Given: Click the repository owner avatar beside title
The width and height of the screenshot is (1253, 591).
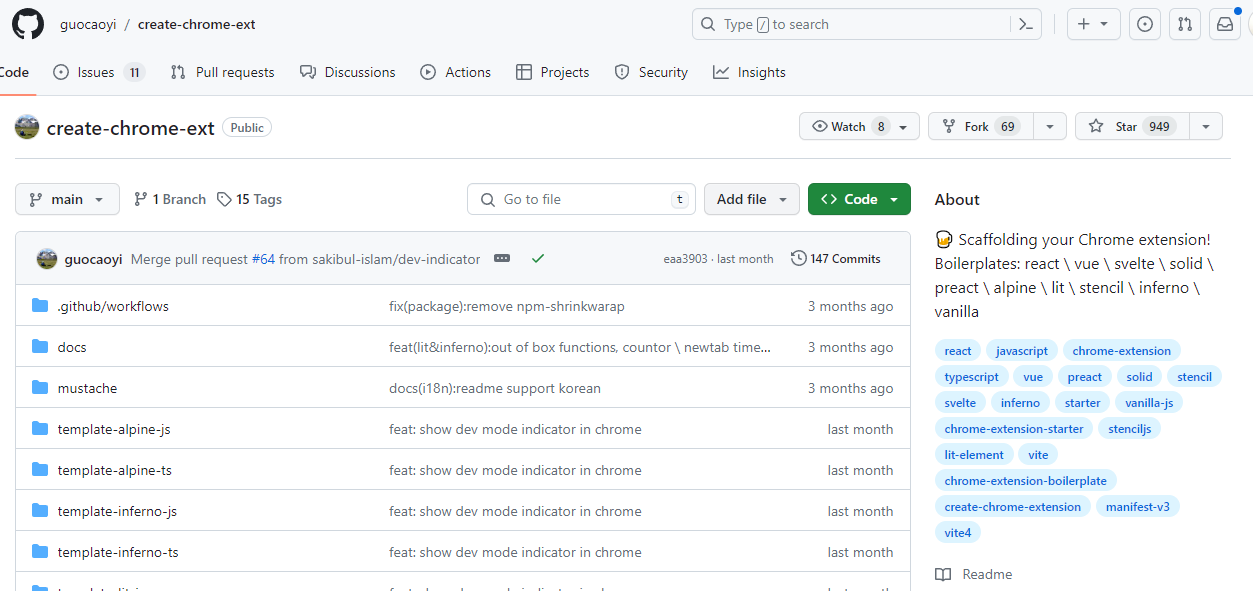Looking at the screenshot, I should pos(27,127).
